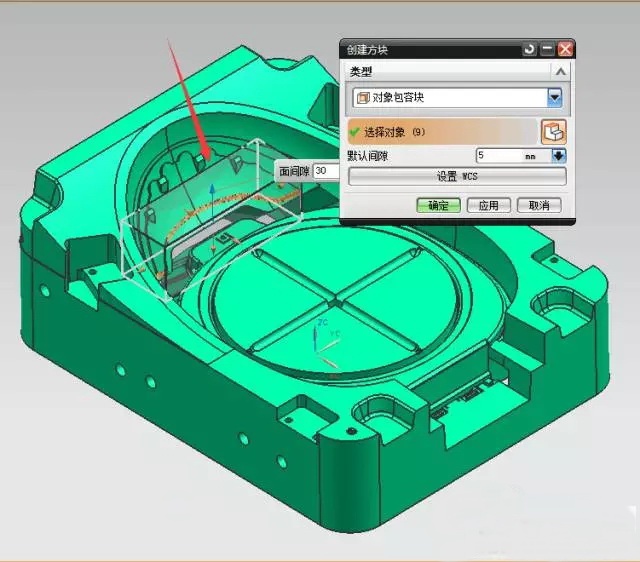Screen dimensions: 640x562
Task: Click the 应用 button
Action: click(488, 205)
